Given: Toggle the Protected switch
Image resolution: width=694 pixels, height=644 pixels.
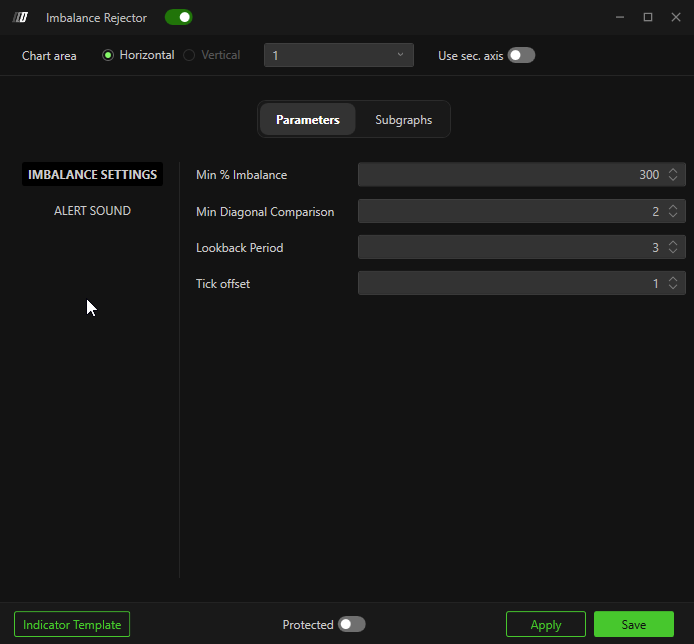Looking at the screenshot, I should pos(351,624).
